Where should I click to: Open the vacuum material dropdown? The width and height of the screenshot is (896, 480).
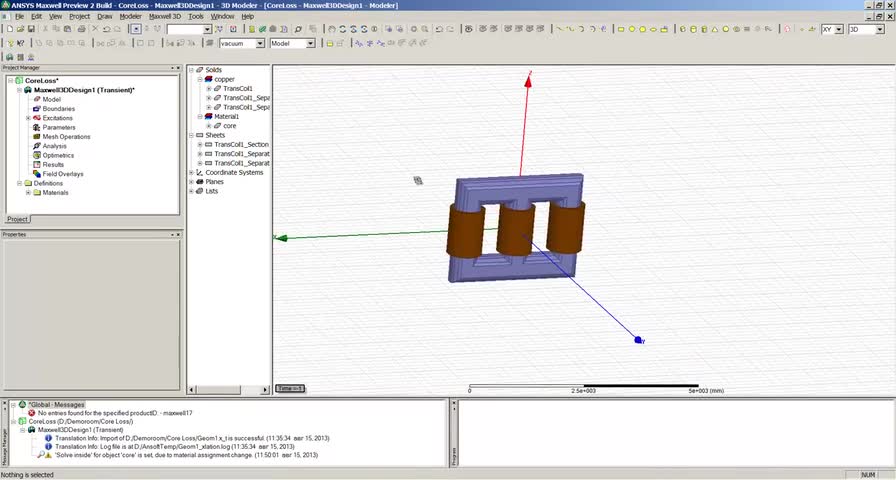click(260, 43)
